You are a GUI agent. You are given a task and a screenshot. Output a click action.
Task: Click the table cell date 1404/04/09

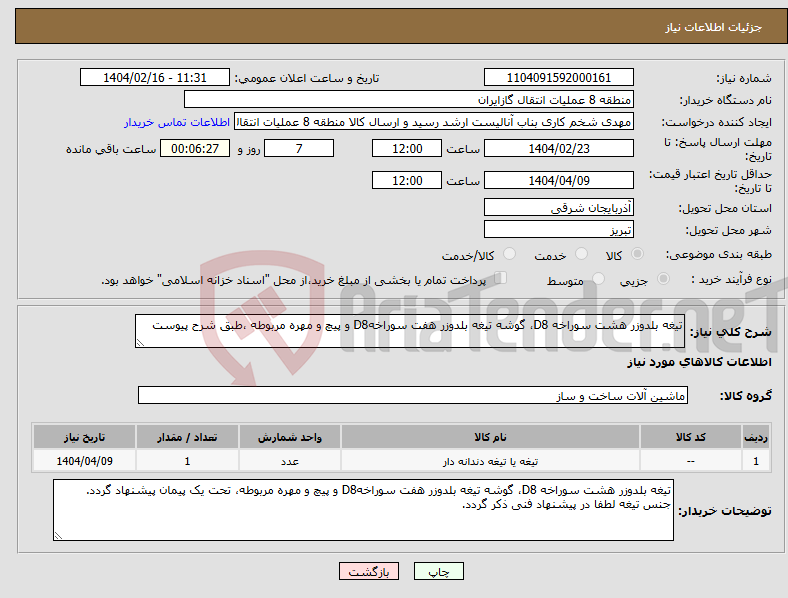84,461
